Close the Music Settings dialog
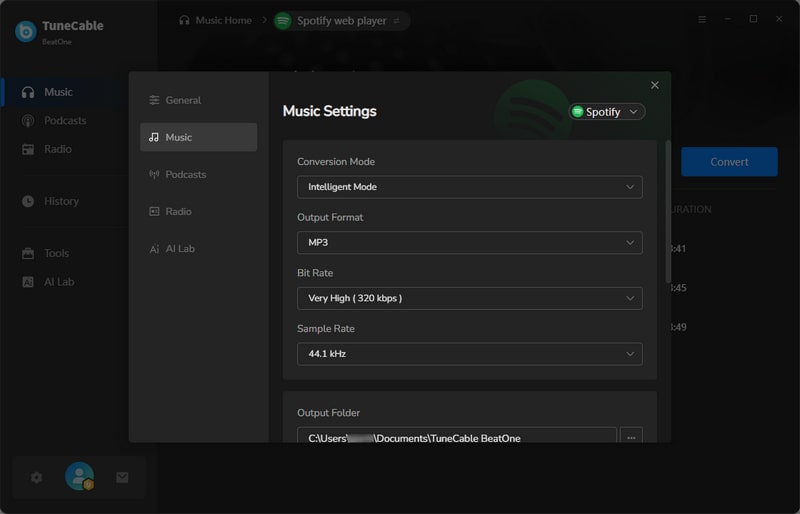Screen dimensions: 800x514 click(655, 85)
